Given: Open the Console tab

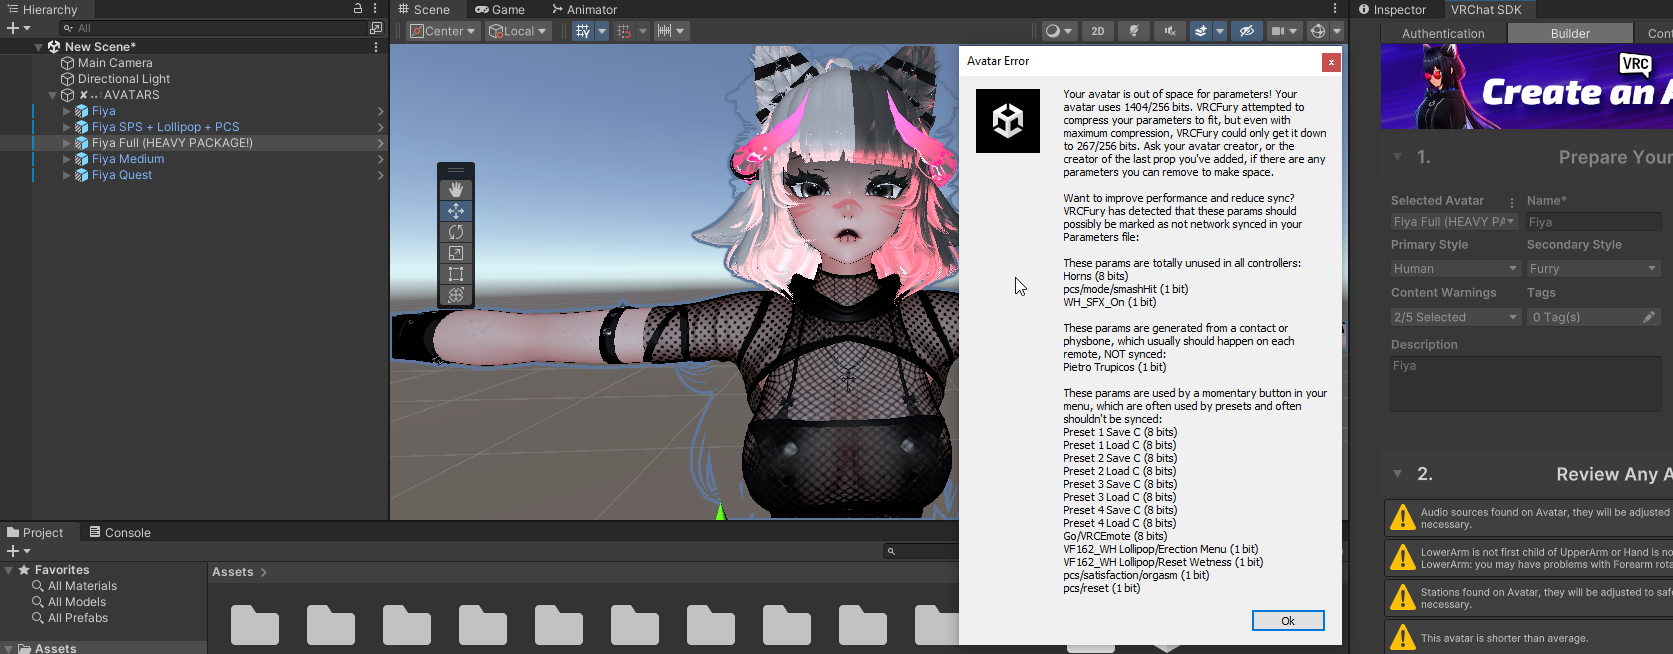Looking at the screenshot, I should 120,532.
